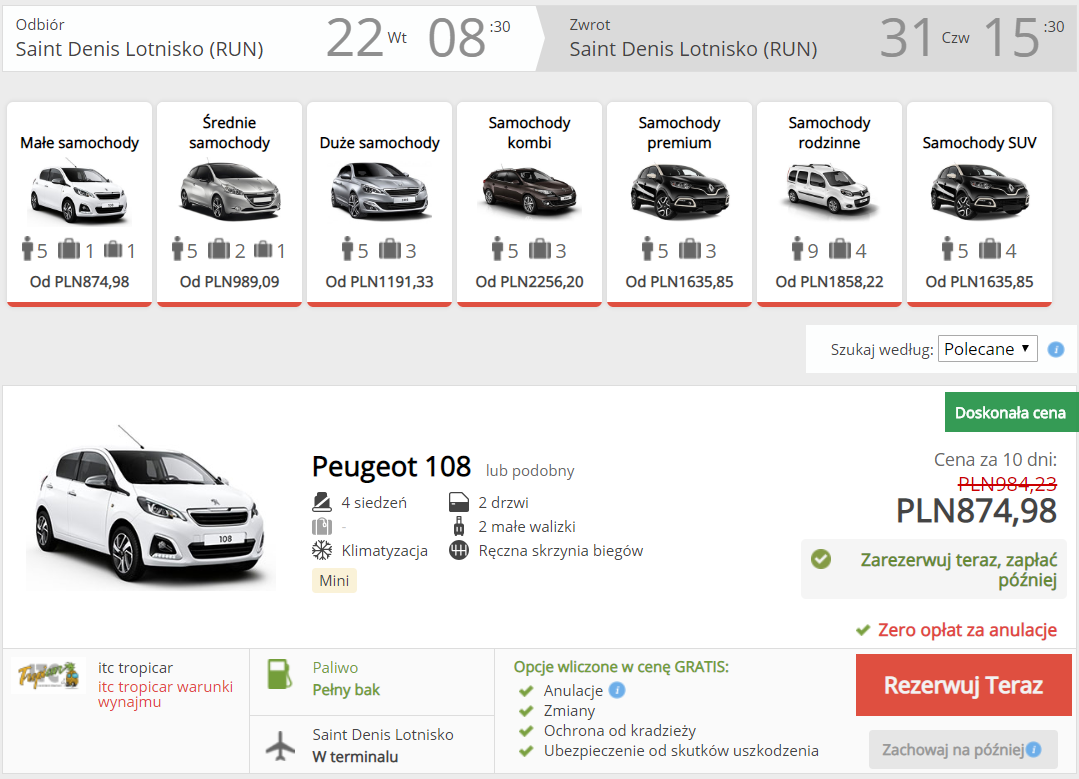The image size is (1079, 779).
Task: Click the info icon beside sort dropdown
Action: click(x=1056, y=350)
